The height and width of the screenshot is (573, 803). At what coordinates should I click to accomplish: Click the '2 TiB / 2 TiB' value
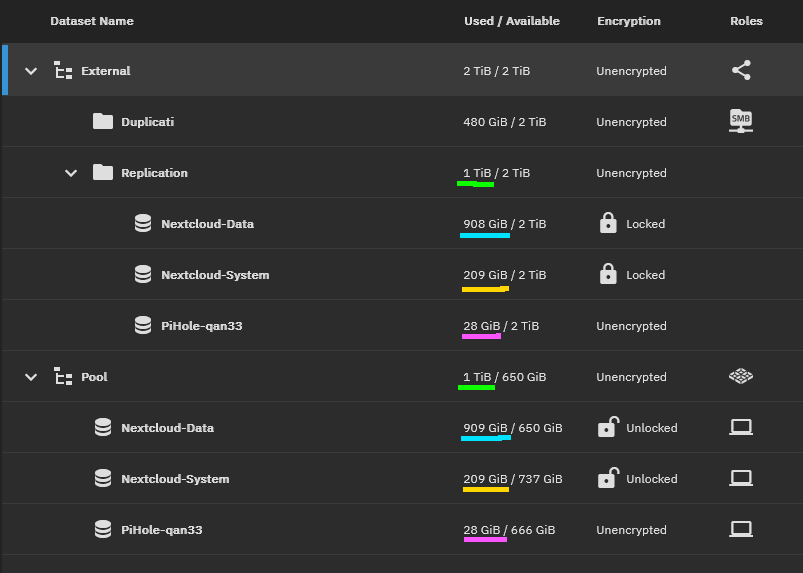click(x=497, y=71)
